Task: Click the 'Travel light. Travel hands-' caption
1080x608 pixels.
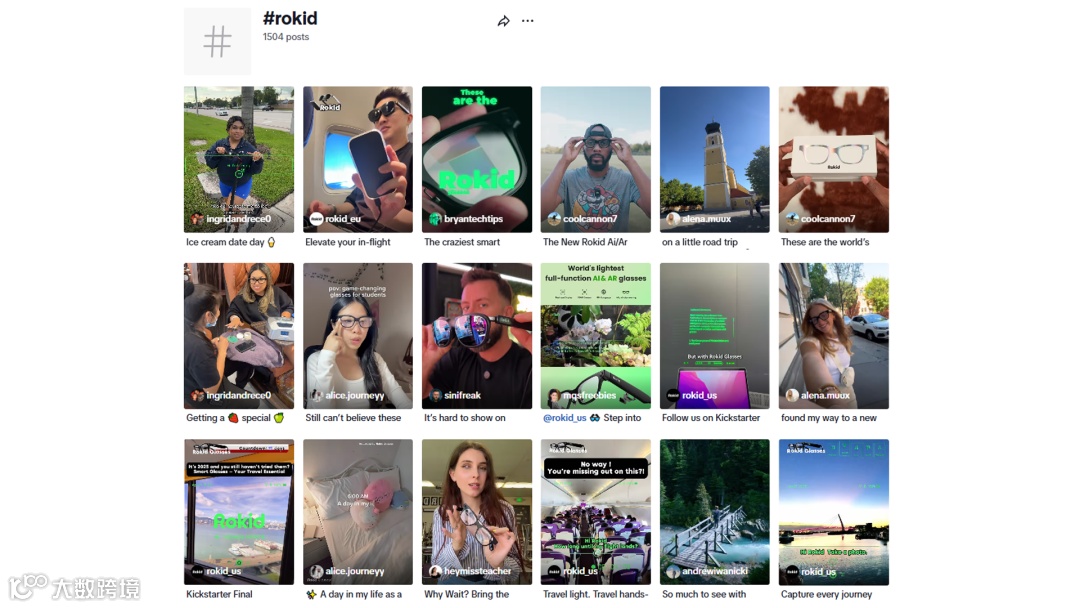Action: tap(595, 594)
